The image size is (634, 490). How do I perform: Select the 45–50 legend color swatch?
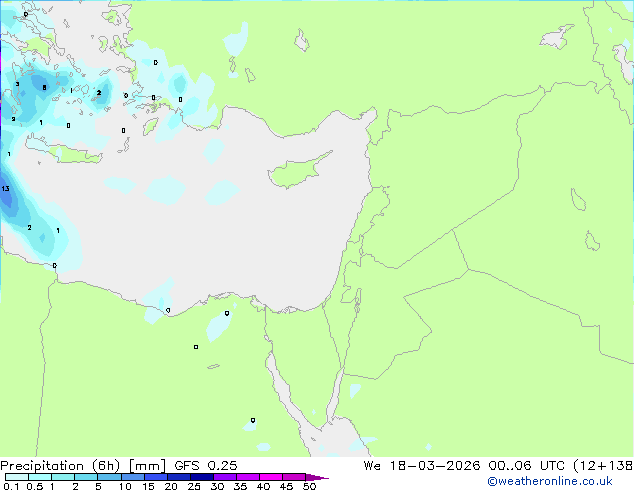tap(294, 477)
